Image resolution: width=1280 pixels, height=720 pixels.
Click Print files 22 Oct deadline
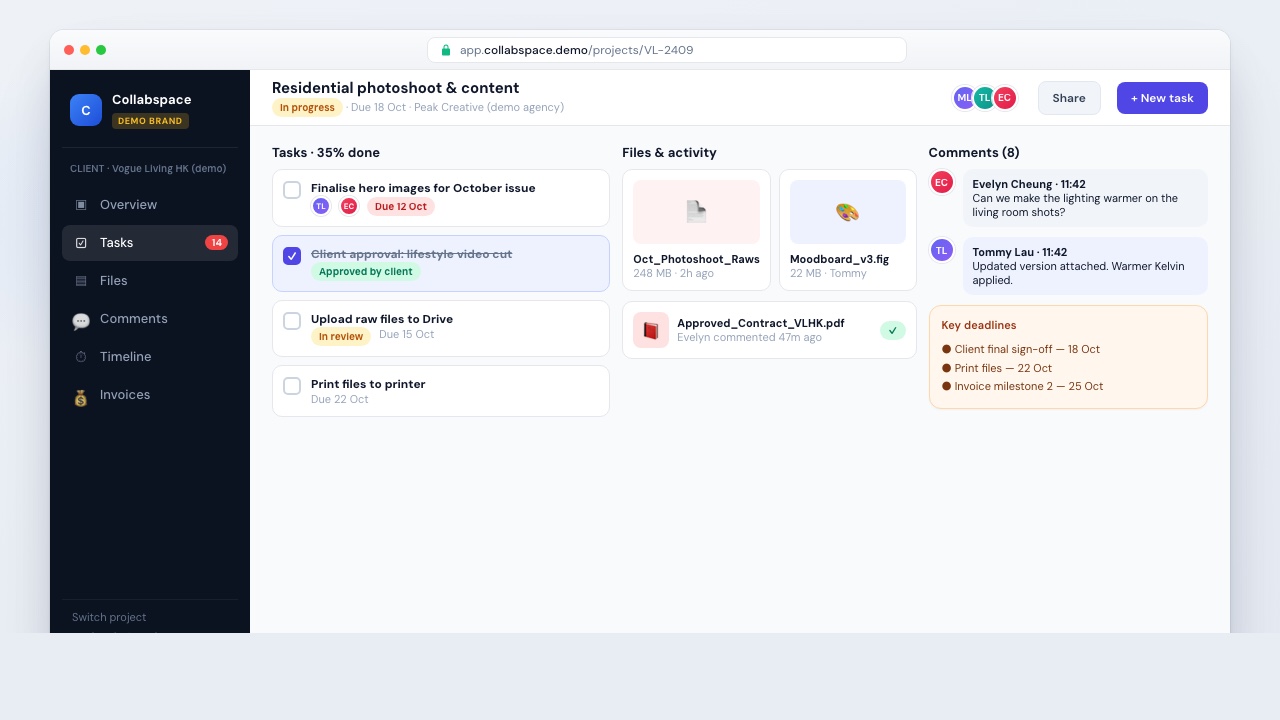coord(997,368)
